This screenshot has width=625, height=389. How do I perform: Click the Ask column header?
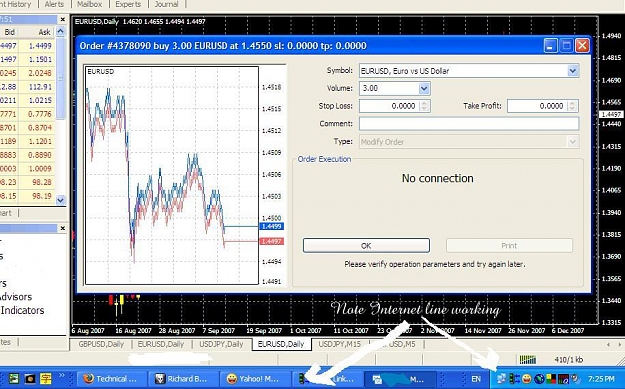click(x=37, y=32)
